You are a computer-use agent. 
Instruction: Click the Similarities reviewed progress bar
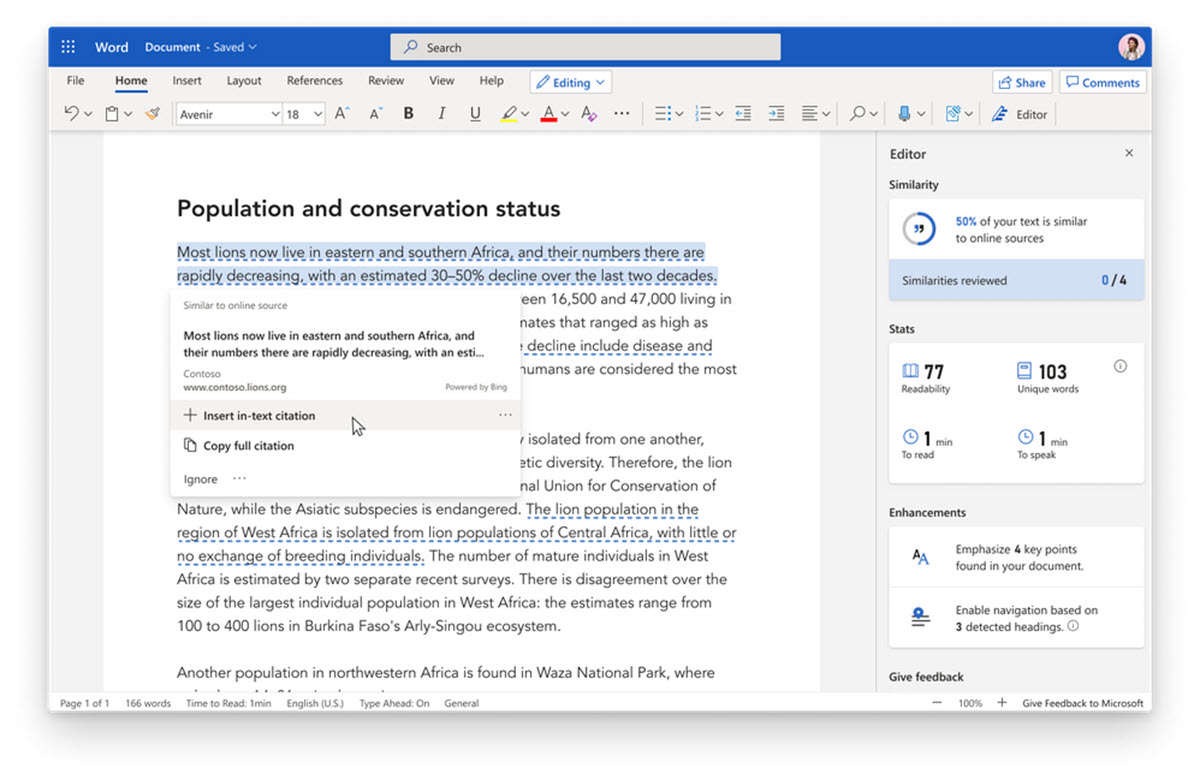click(x=1015, y=280)
